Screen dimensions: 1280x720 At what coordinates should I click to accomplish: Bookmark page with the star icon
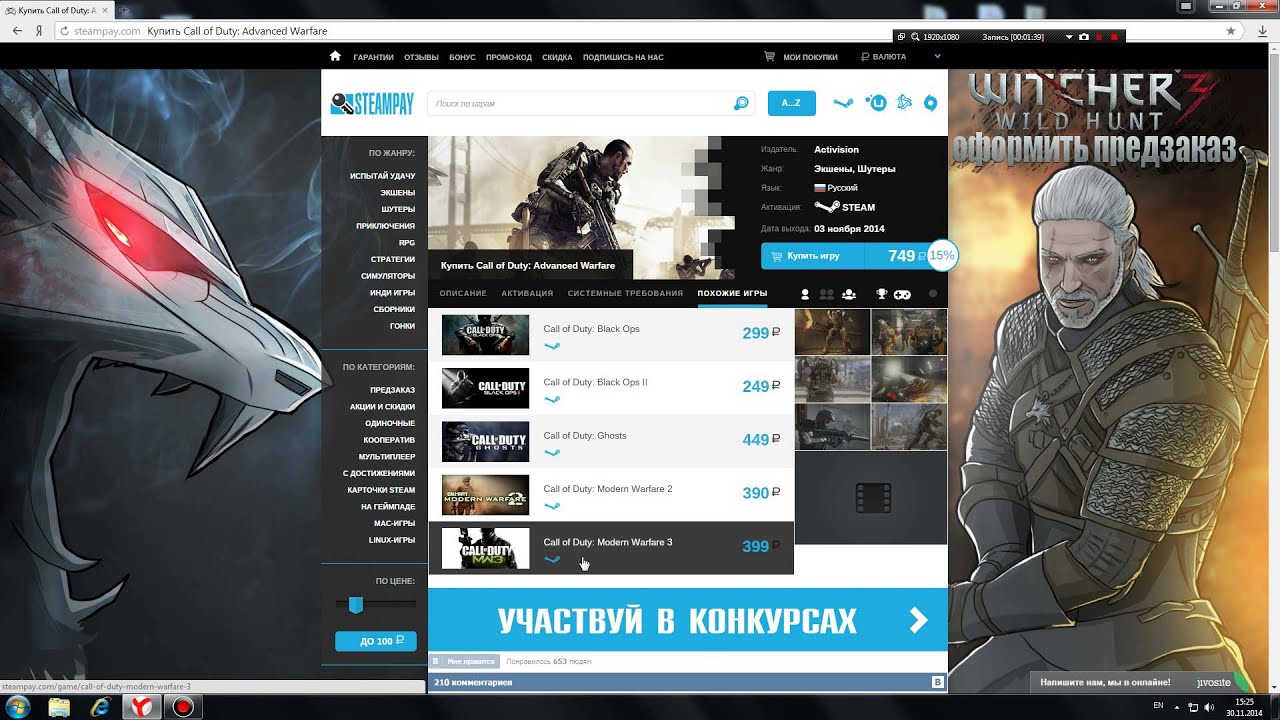(x=1232, y=31)
